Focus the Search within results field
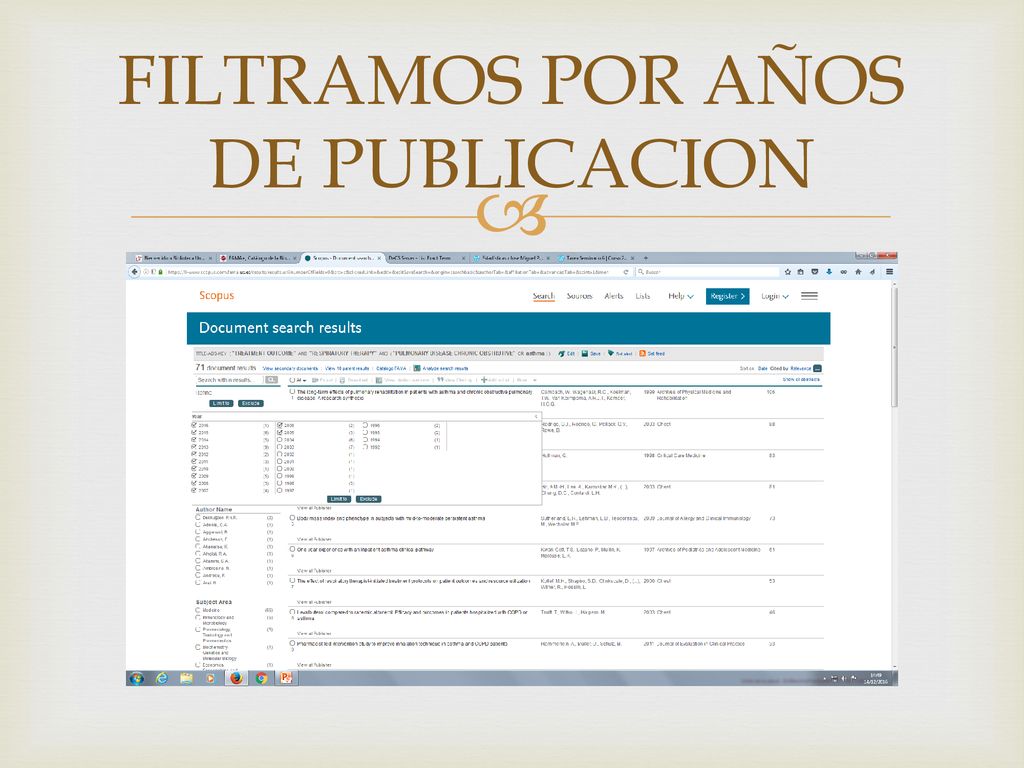The height and width of the screenshot is (768, 1024). pyautogui.click(x=229, y=379)
